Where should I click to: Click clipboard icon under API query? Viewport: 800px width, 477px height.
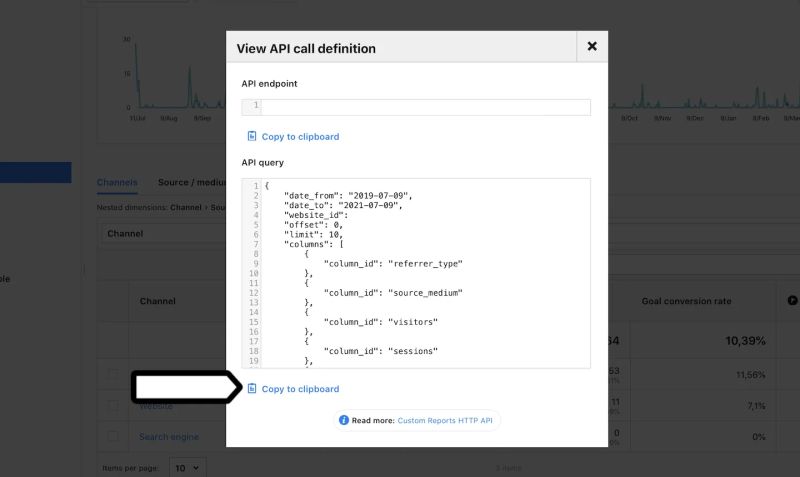252,388
